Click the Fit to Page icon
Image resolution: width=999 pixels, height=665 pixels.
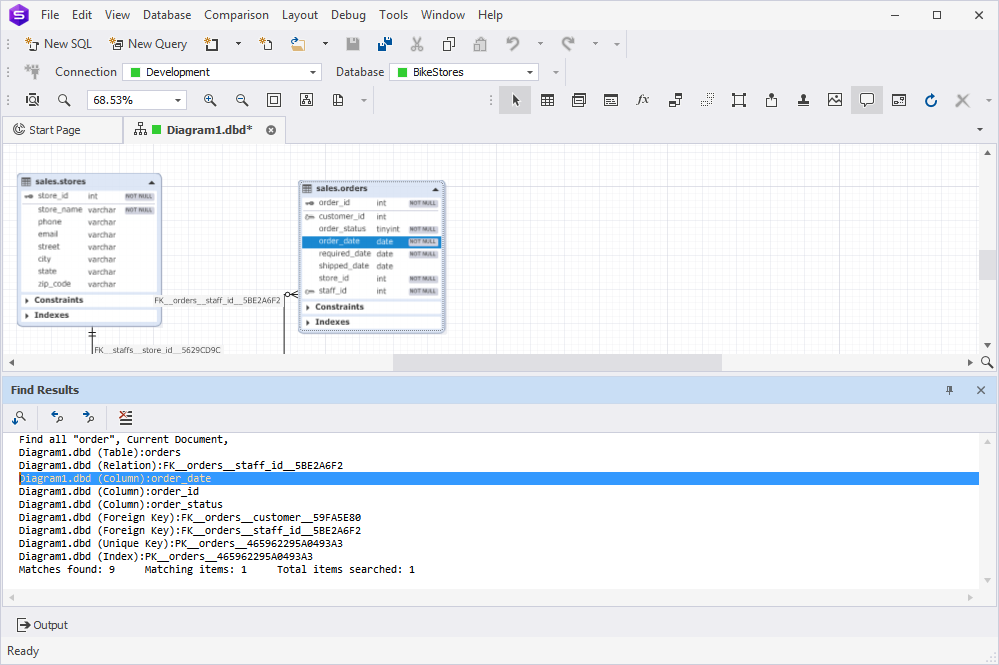(x=274, y=100)
